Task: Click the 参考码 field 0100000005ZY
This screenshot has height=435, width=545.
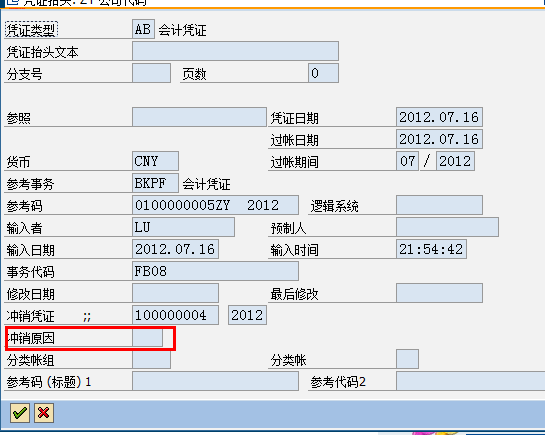Action: [215, 205]
